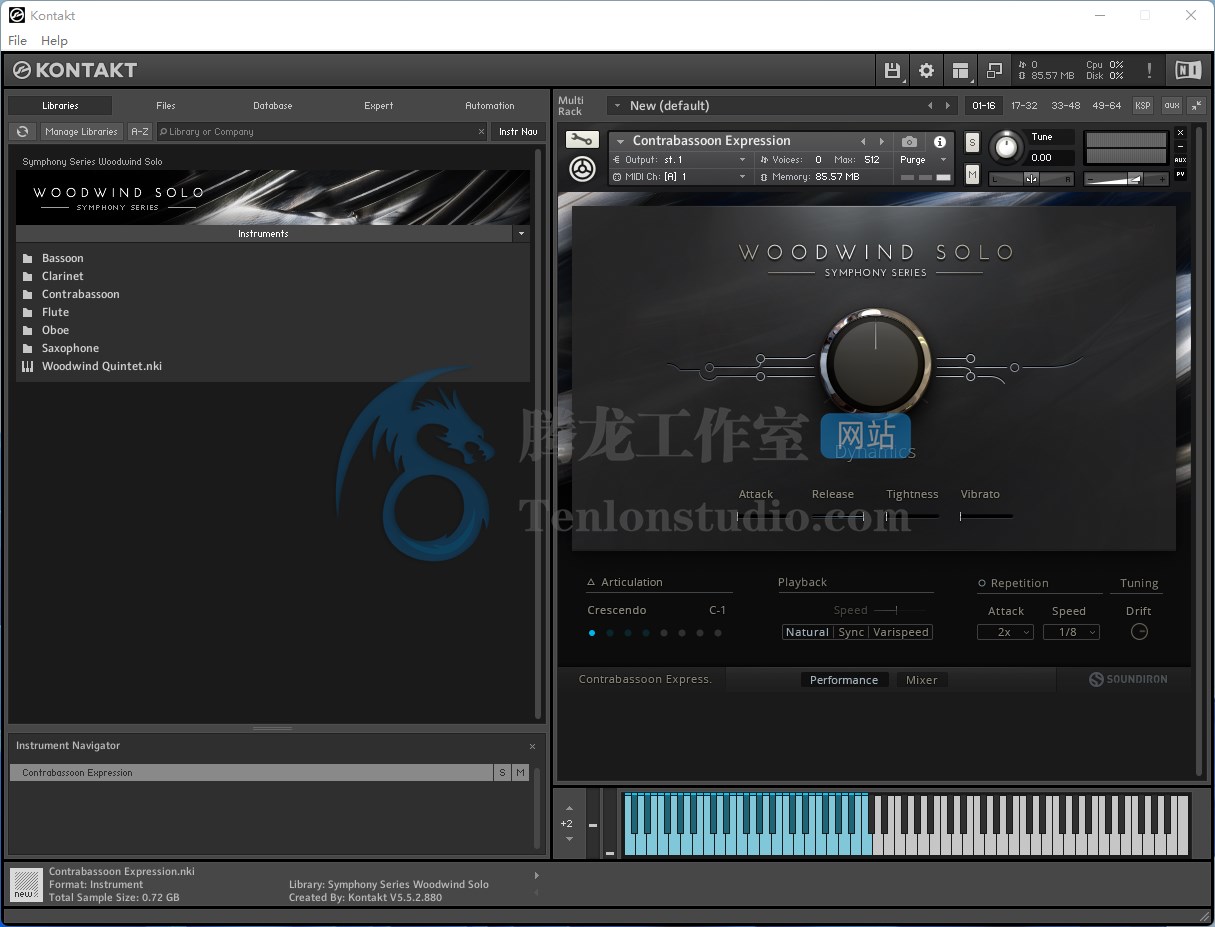Remove the Contrabassoon Expression instrument from rack
Screen dimensions: 1215x927
tap(1180, 133)
